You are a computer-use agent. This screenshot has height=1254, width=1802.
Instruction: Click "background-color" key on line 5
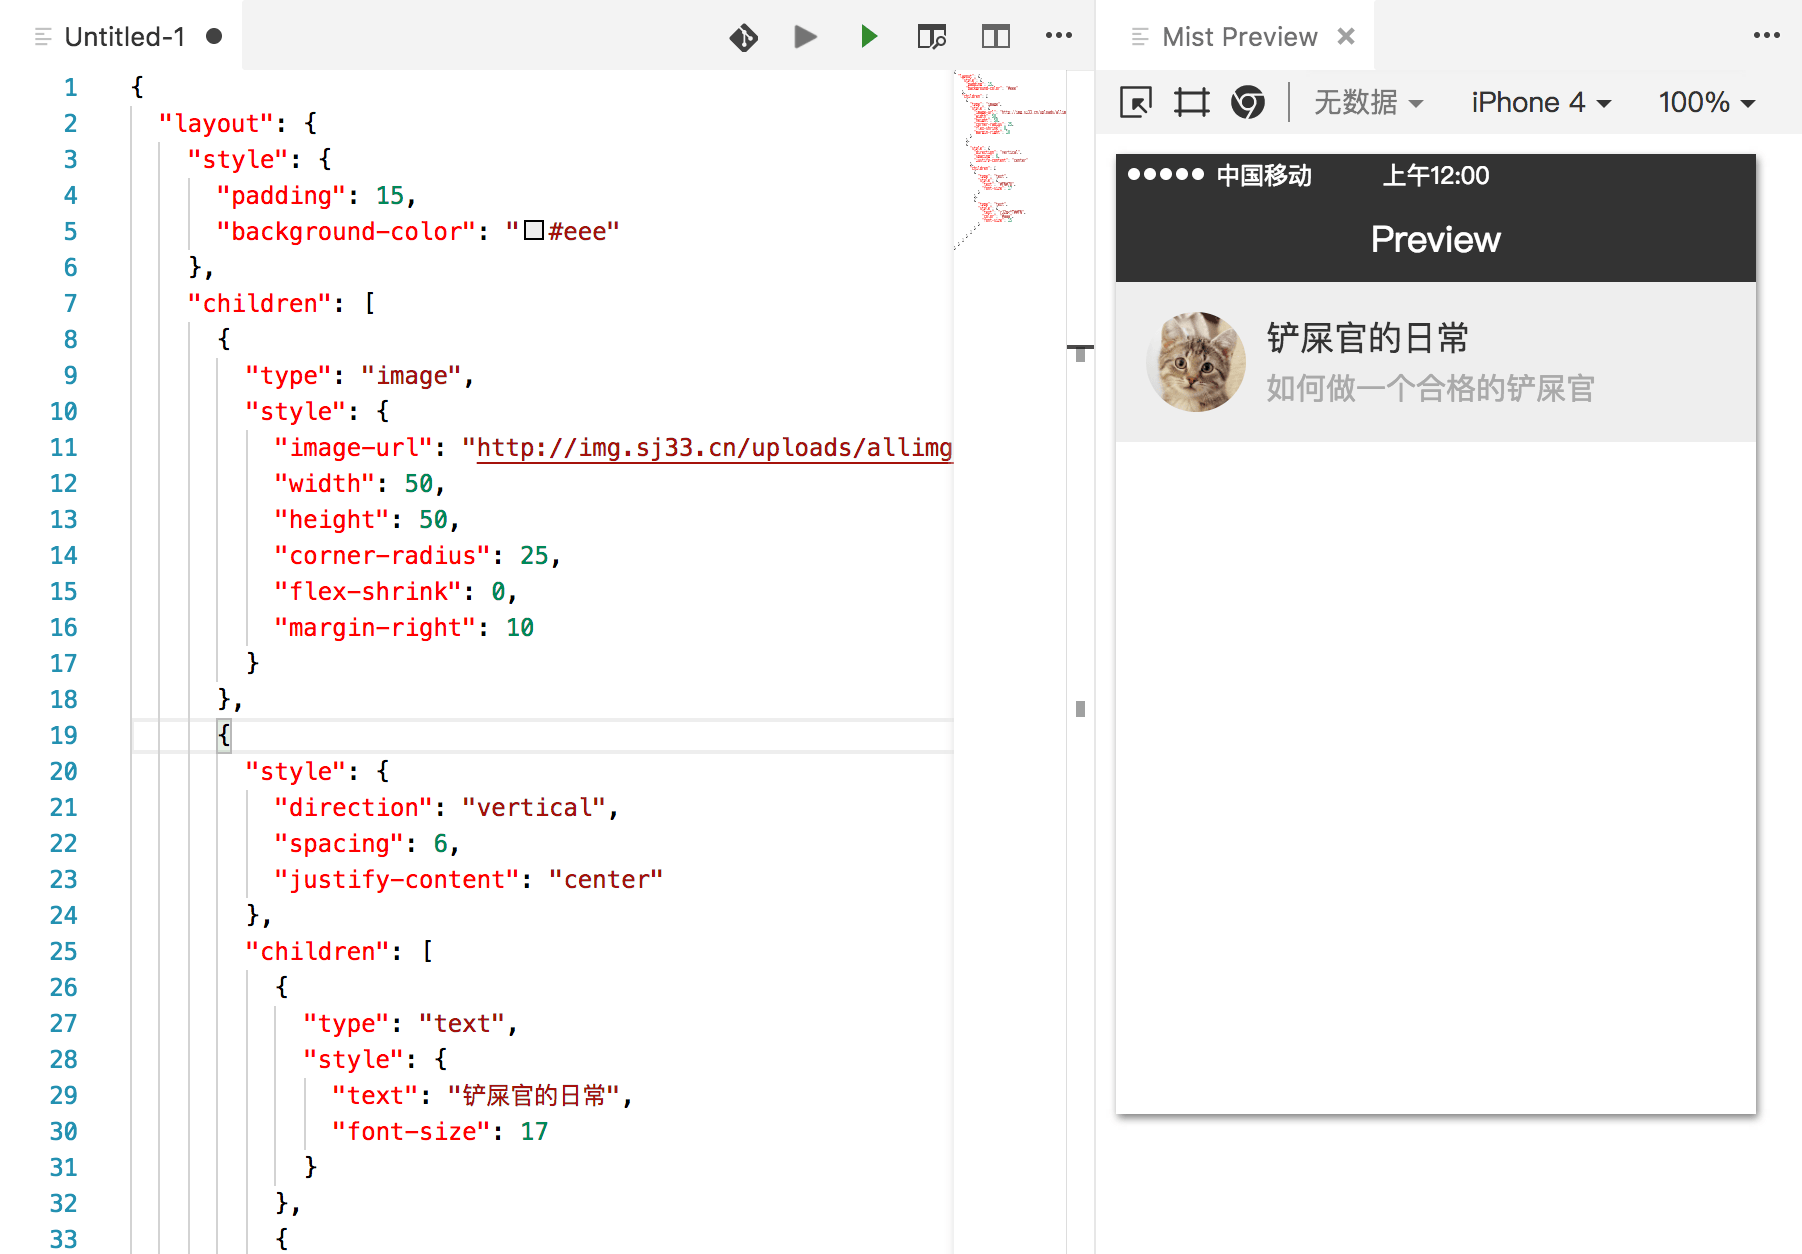(346, 231)
